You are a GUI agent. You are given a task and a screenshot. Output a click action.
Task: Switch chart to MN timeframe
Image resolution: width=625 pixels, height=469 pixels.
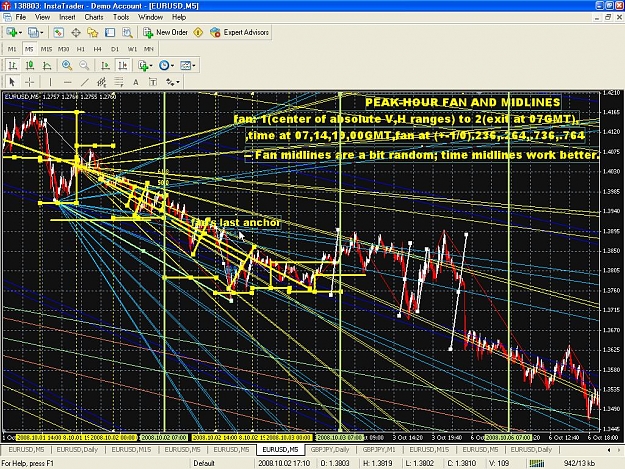(x=149, y=49)
